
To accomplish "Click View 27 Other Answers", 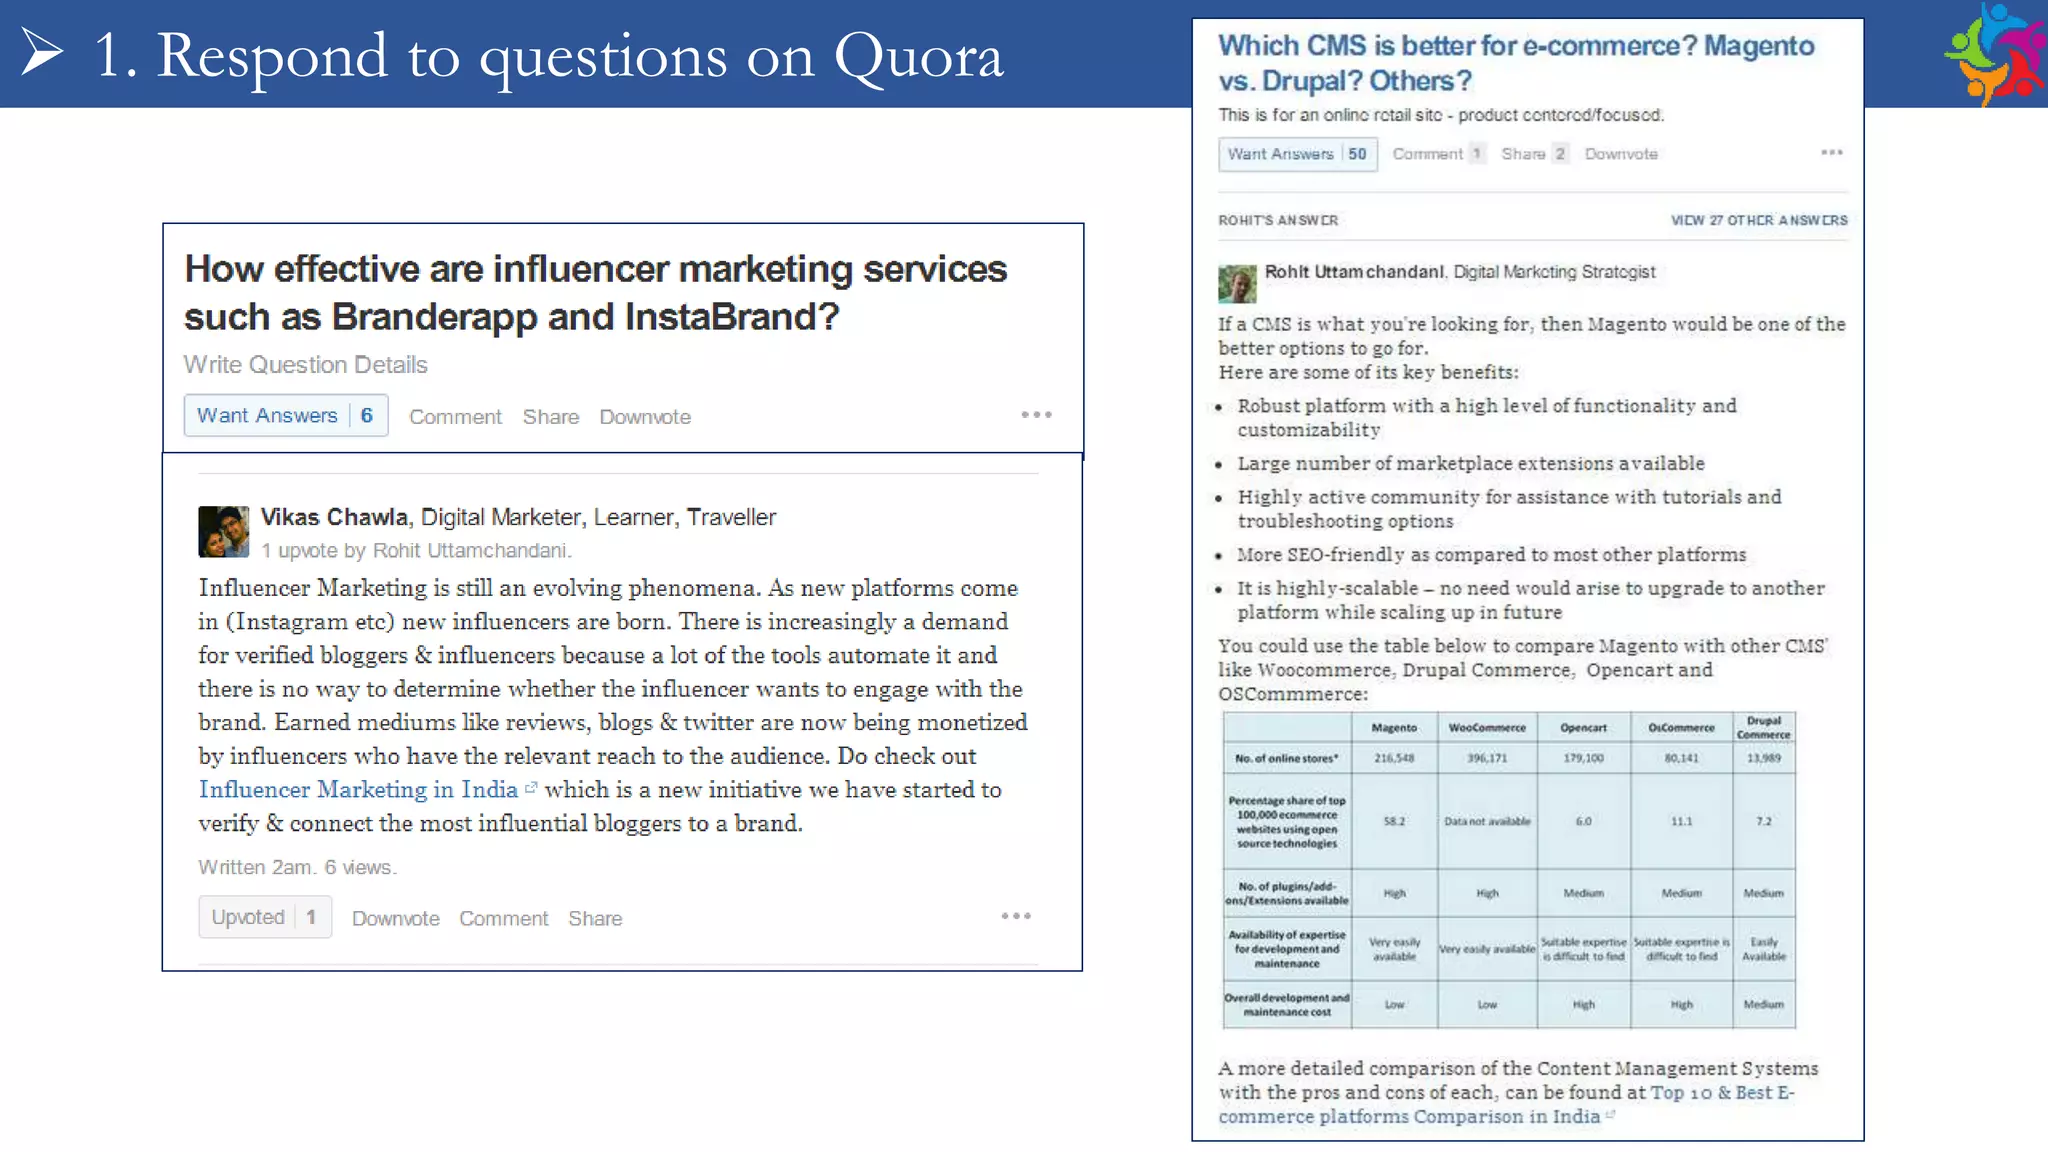I will coord(1759,220).
